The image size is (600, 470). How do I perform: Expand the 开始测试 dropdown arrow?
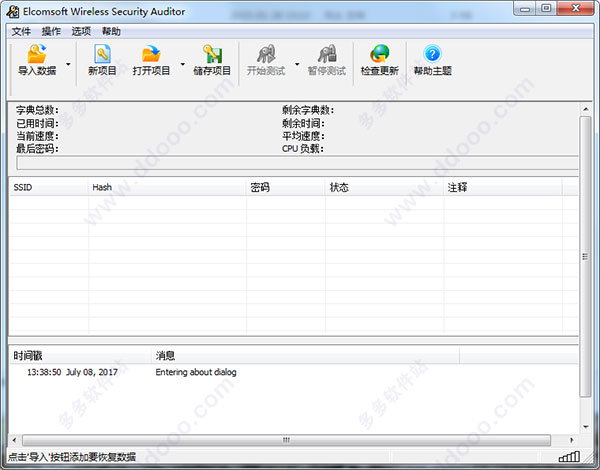[297, 64]
